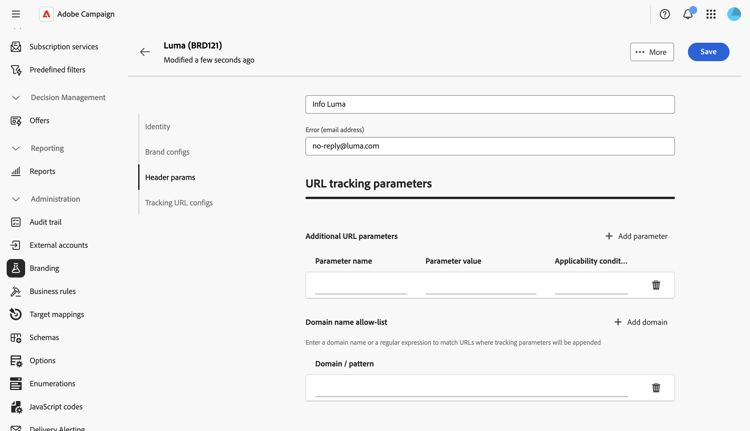Collapse the Reporting section
This screenshot has height=431, width=750.
pos(16,148)
